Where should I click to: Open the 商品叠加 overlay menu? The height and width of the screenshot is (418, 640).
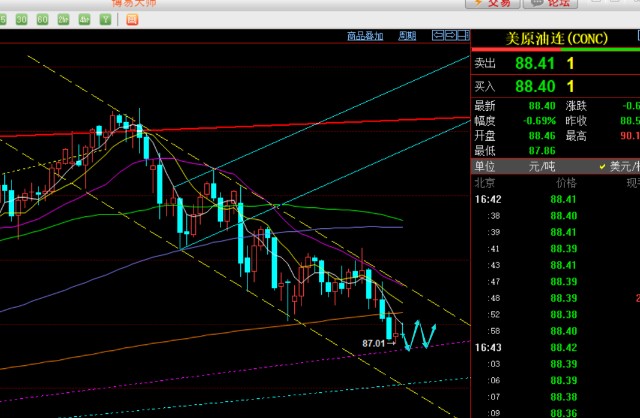click(x=365, y=36)
